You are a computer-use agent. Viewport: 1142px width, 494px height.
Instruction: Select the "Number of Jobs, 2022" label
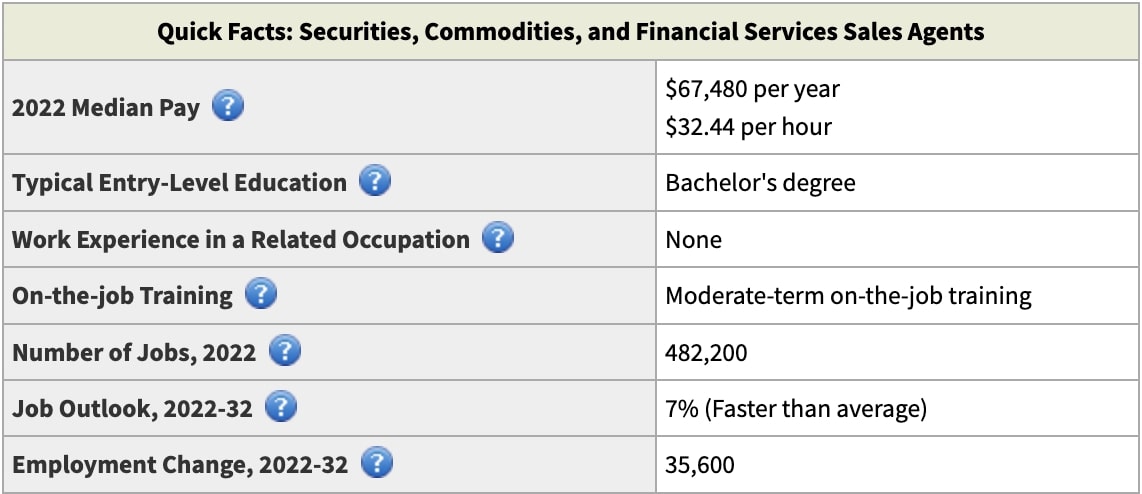coord(134,352)
